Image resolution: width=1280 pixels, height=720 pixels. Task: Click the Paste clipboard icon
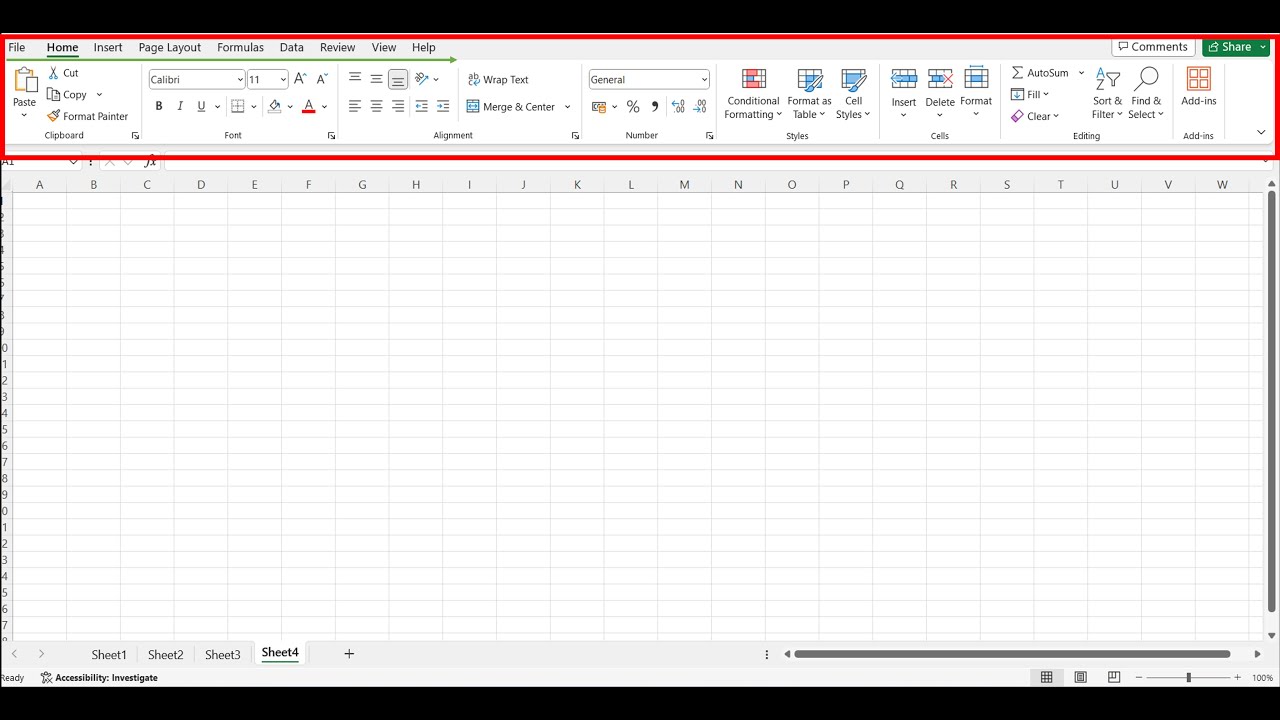point(25,80)
